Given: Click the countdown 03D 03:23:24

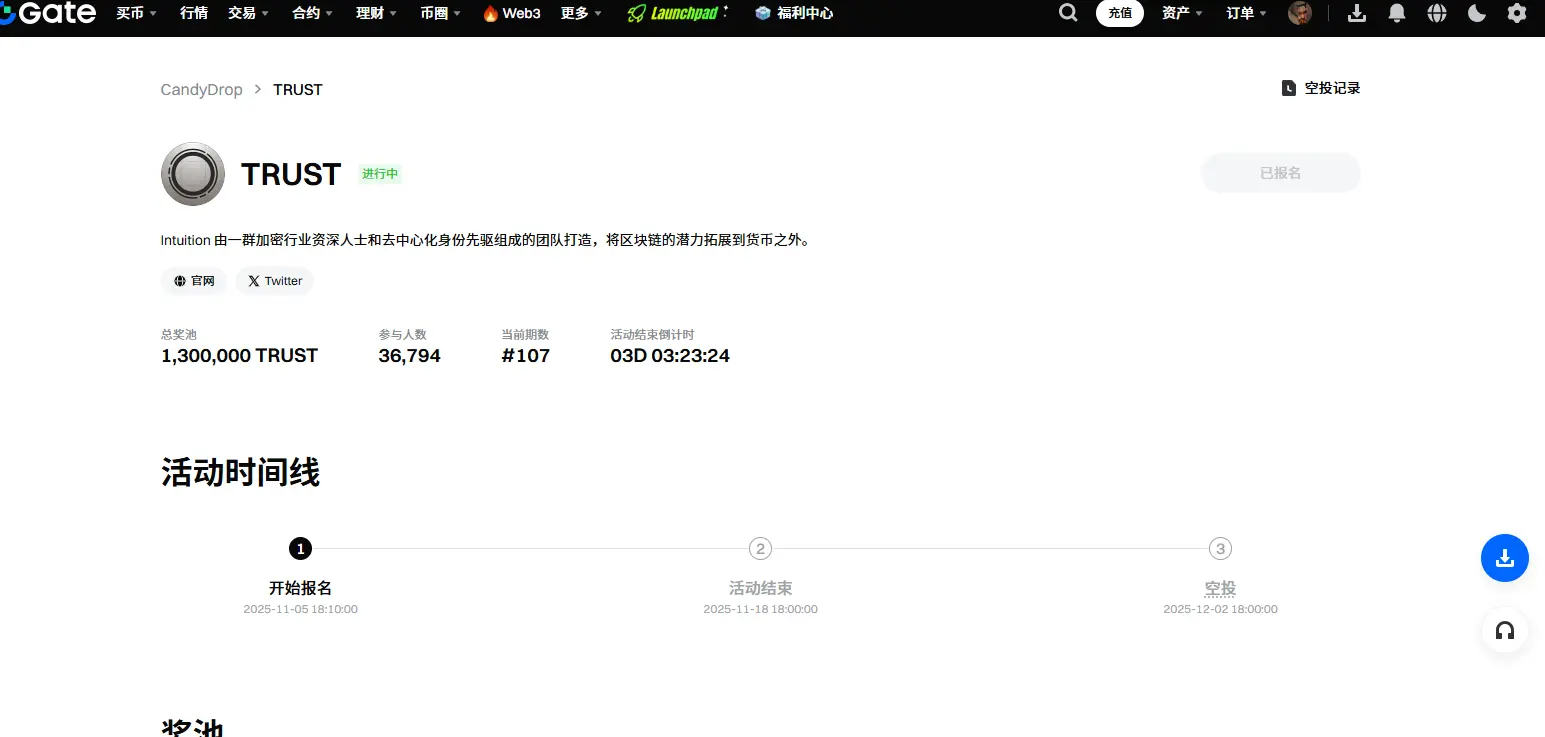Looking at the screenshot, I should (670, 356).
